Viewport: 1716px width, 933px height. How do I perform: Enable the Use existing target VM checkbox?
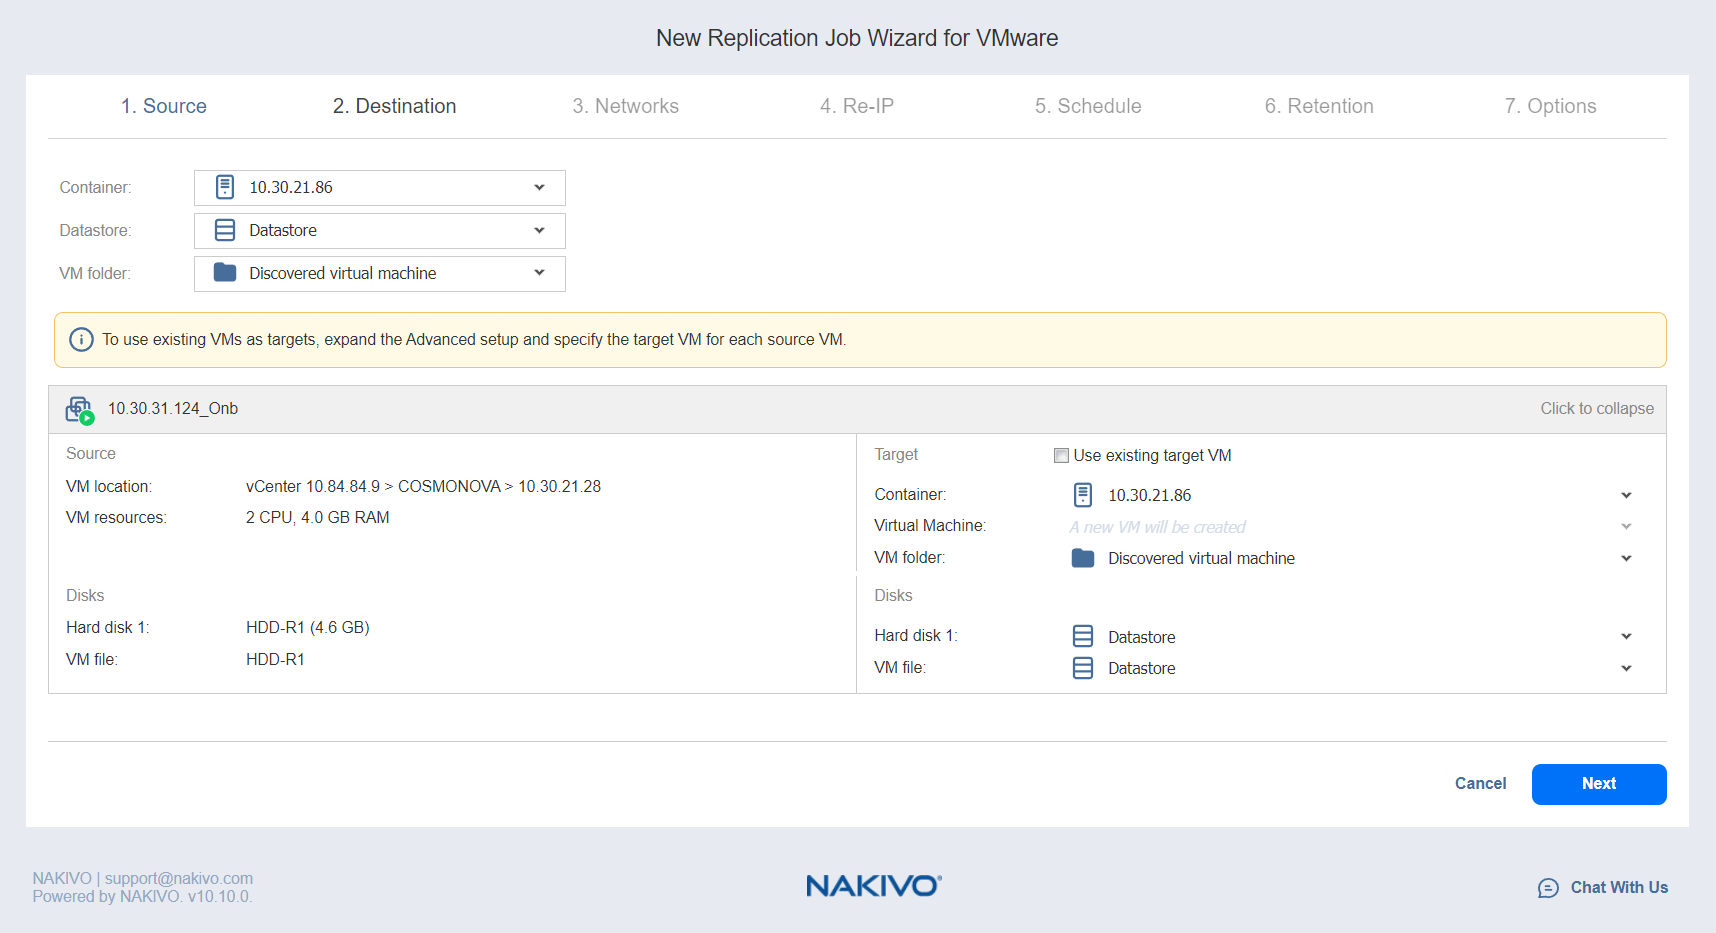[x=1061, y=456]
